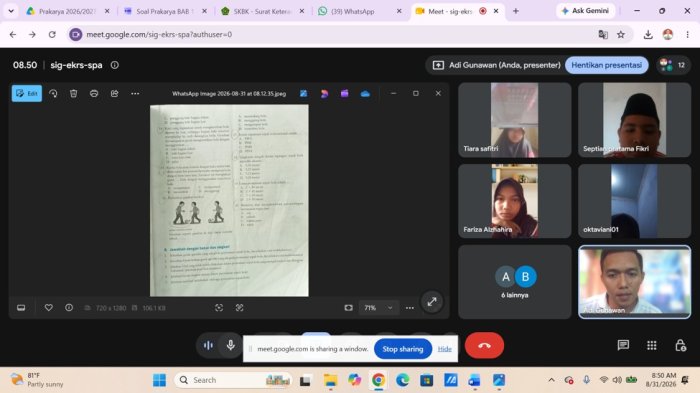Image resolution: width=700 pixels, height=393 pixels.
Task: Click Stop sharing button
Action: pyautogui.click(x=403, y=349)
